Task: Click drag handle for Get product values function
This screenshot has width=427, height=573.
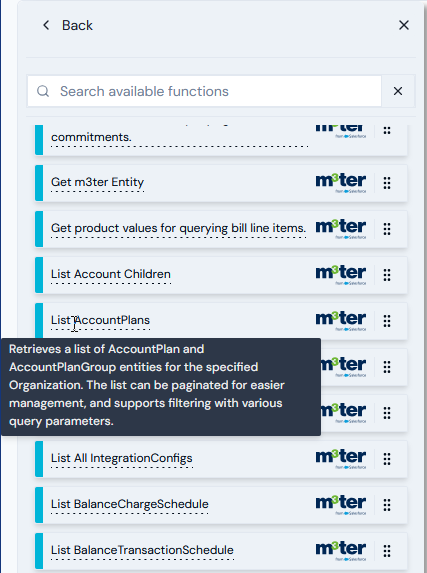Action: click(387, 229)
